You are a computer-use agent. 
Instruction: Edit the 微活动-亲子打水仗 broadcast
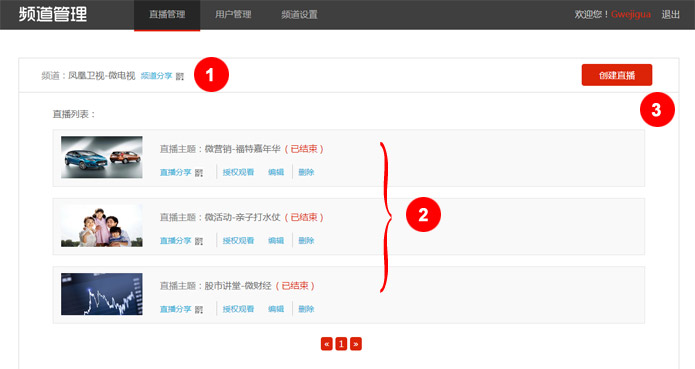(276, 240)
